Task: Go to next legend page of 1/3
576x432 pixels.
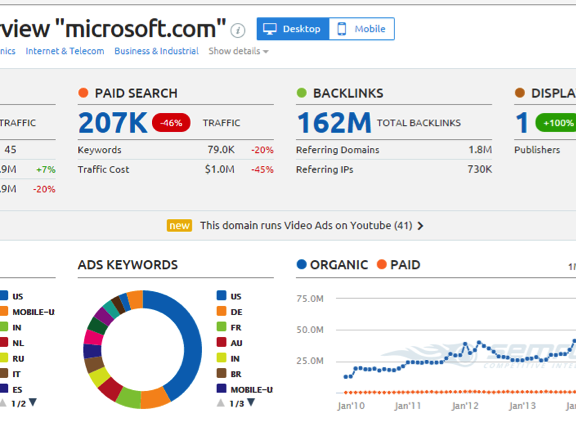Action: click(x=251, y=402)
